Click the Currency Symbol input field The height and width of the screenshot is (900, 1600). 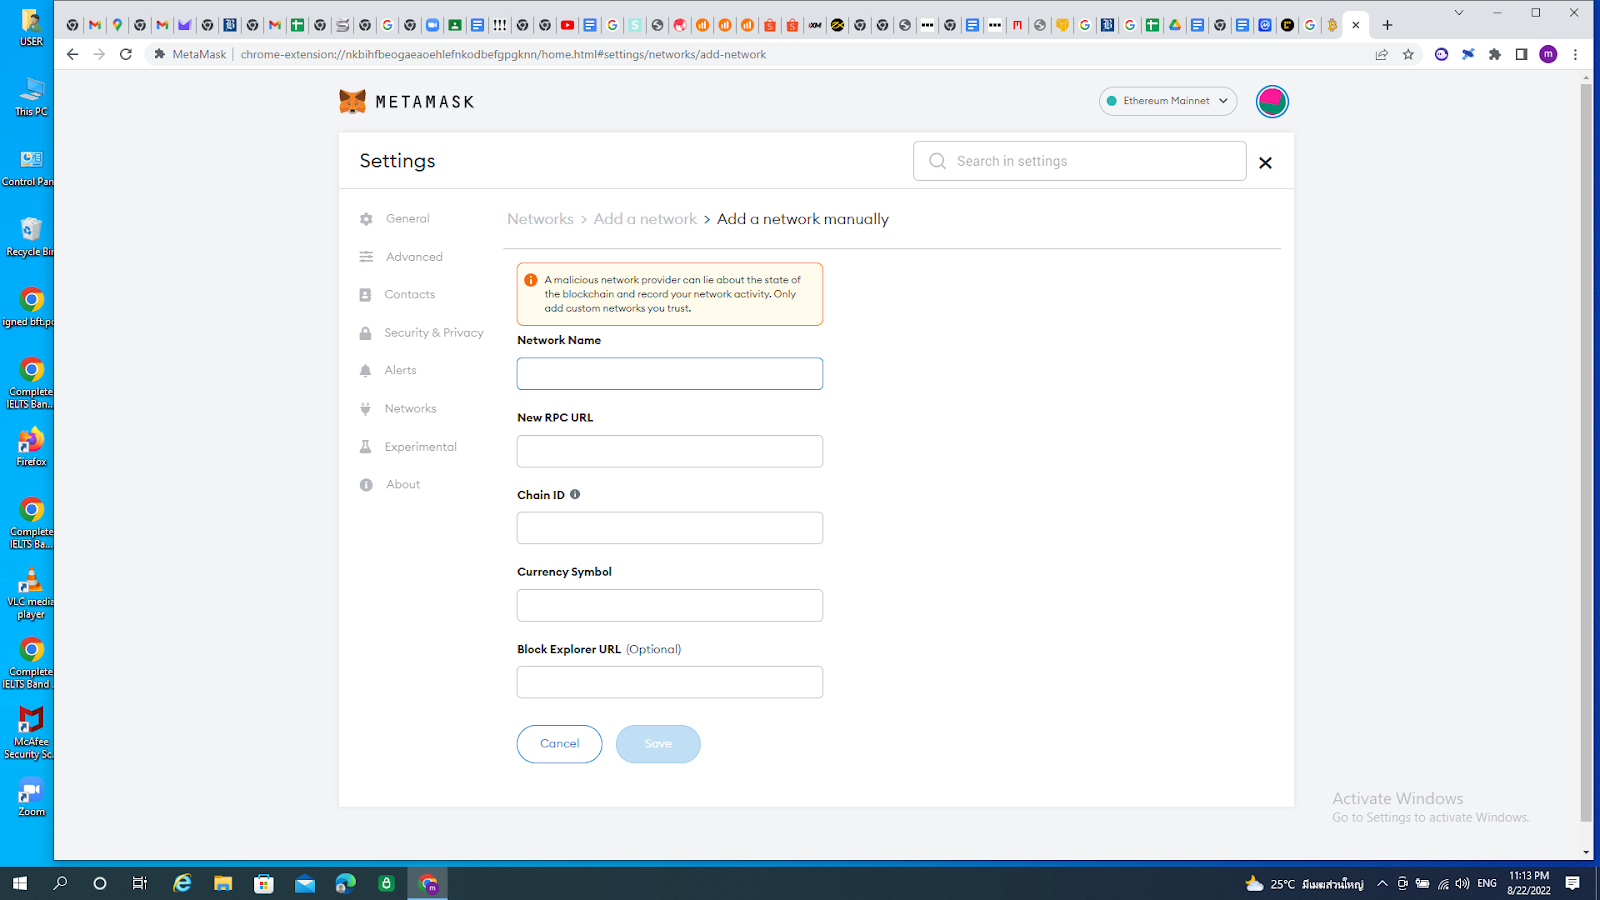pos(670,605)
